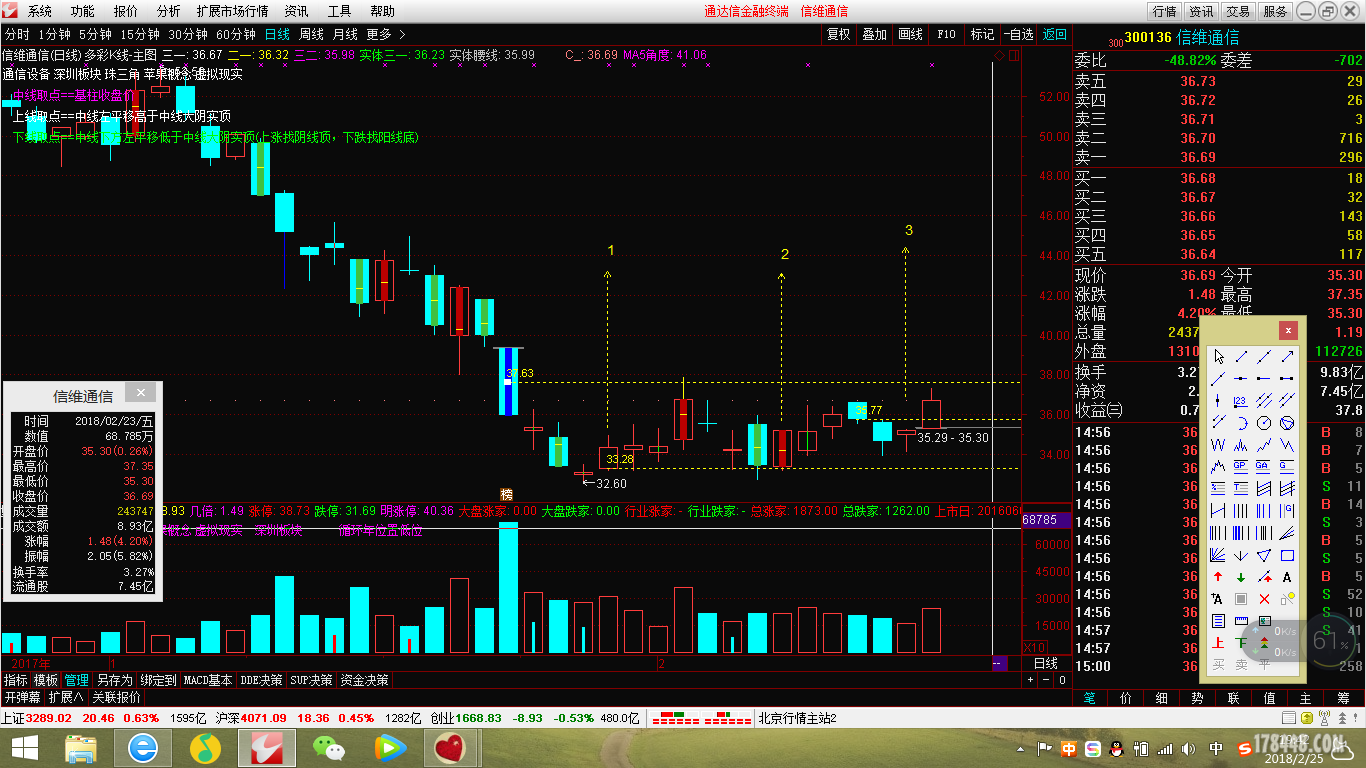Switch to the 筹 panel tab
1366x768 pixels.
pos(1342,697)
